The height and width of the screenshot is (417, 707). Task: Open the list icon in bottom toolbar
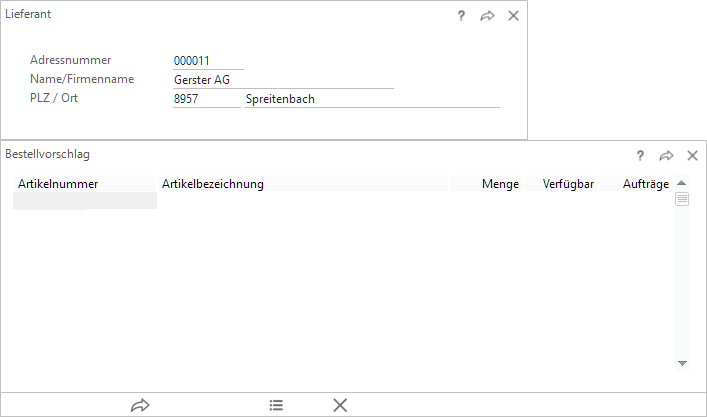[276, 405]
